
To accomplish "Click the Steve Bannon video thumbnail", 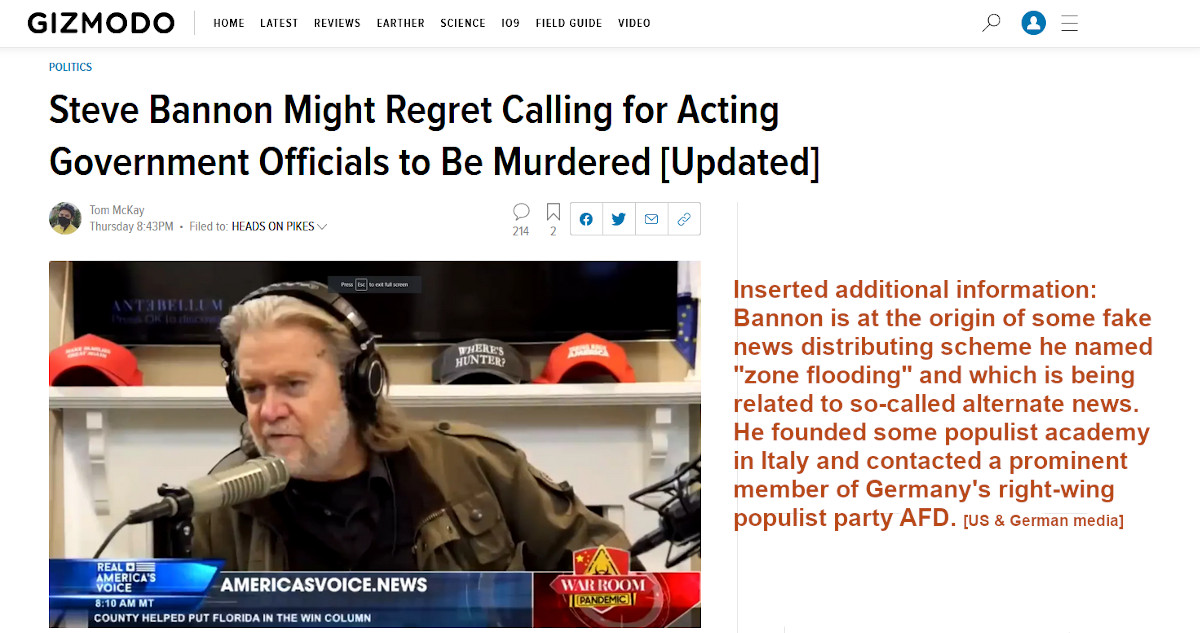I will point(375,444).
